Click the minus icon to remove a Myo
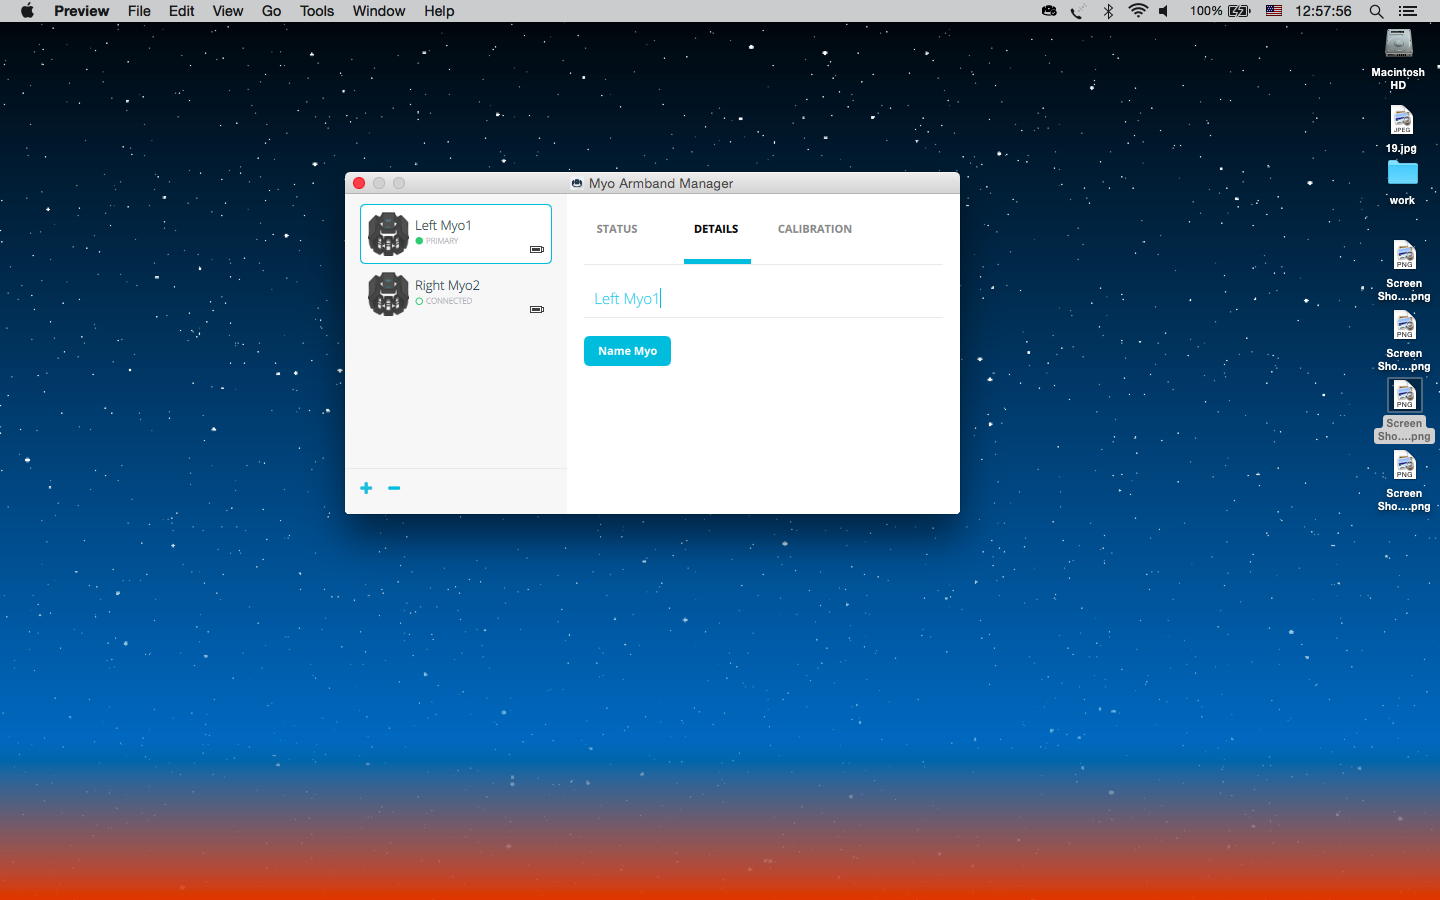The height and width of the screenshot is (900, 1440). pyautogui.click(x=394, y=488)
